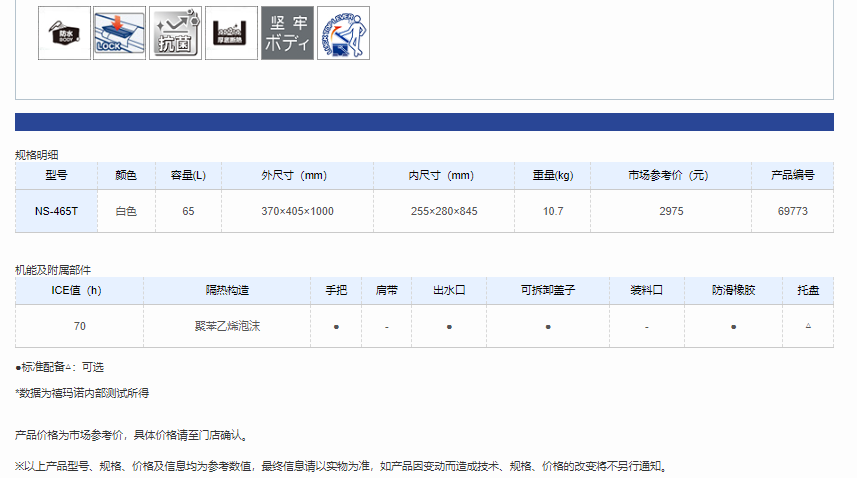Click product number 69773

tap(793, 211)
